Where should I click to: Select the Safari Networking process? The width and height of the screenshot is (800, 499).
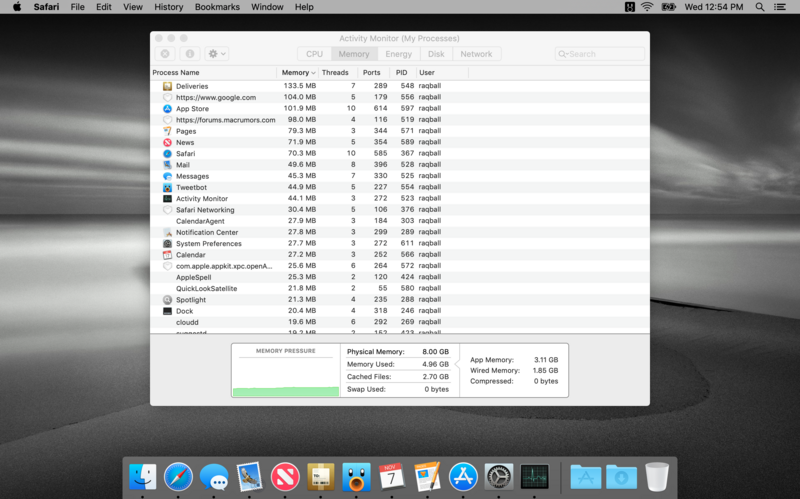coord(400,209)
